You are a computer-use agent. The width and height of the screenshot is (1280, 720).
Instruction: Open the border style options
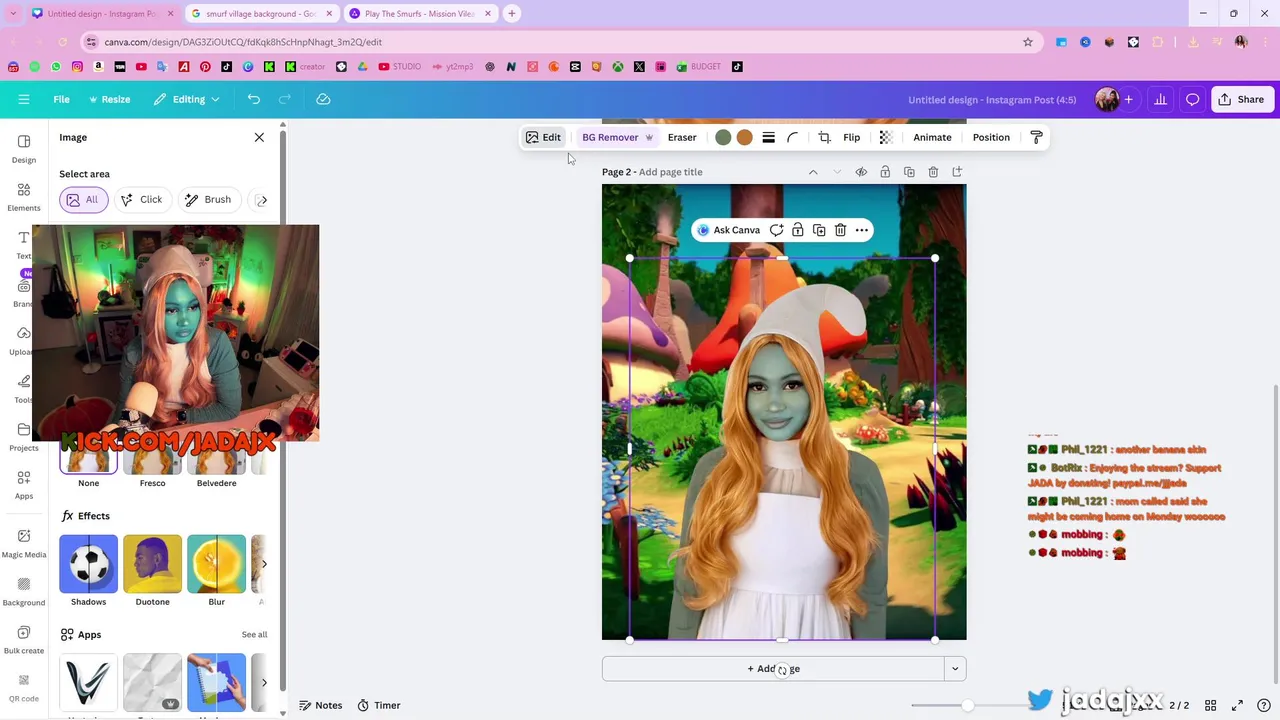[768, 138]
